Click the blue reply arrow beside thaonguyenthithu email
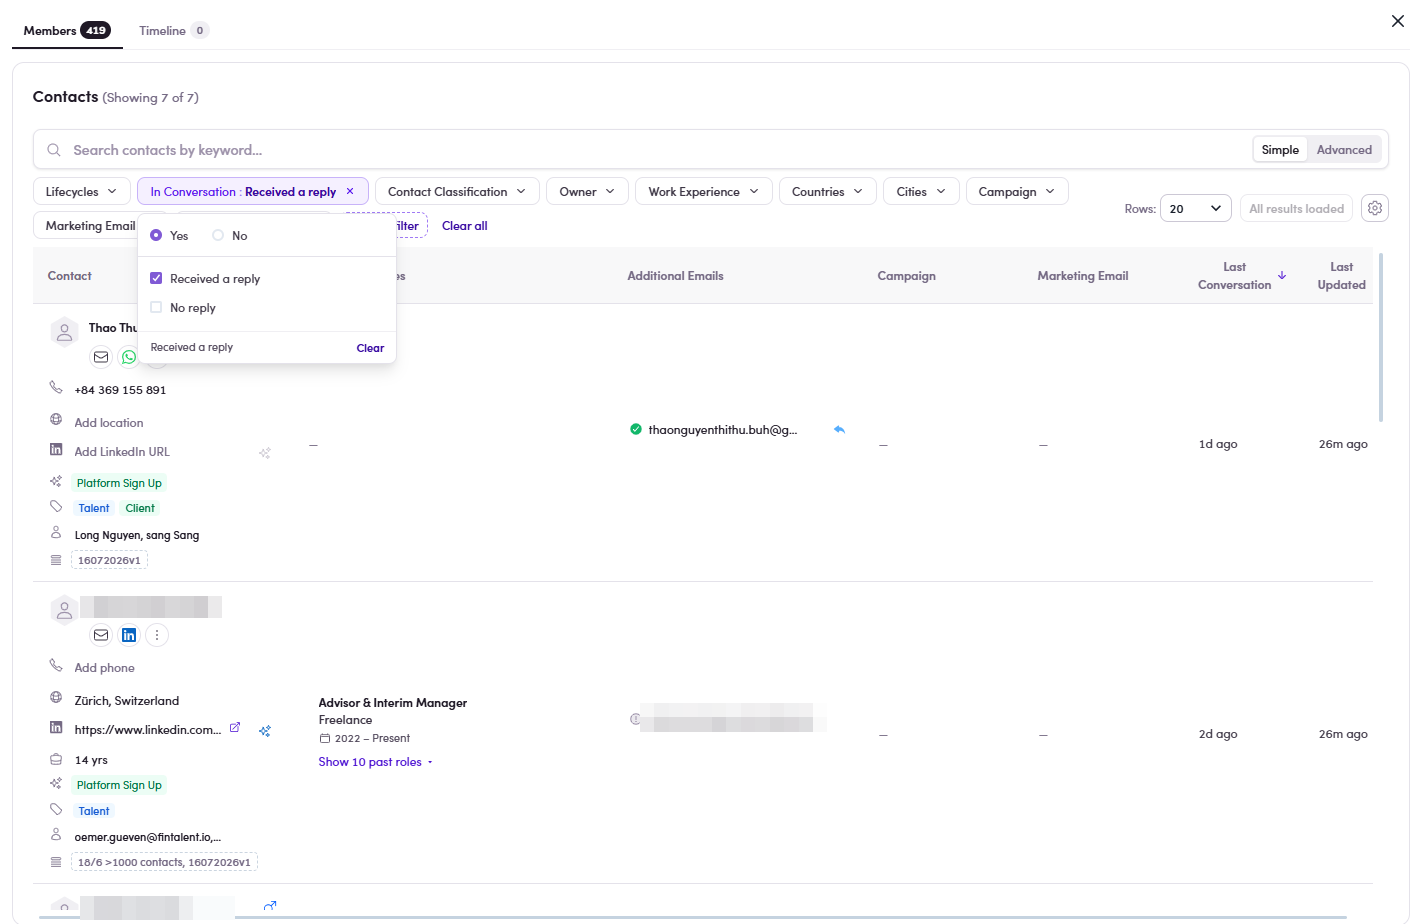 coord(839,429)
